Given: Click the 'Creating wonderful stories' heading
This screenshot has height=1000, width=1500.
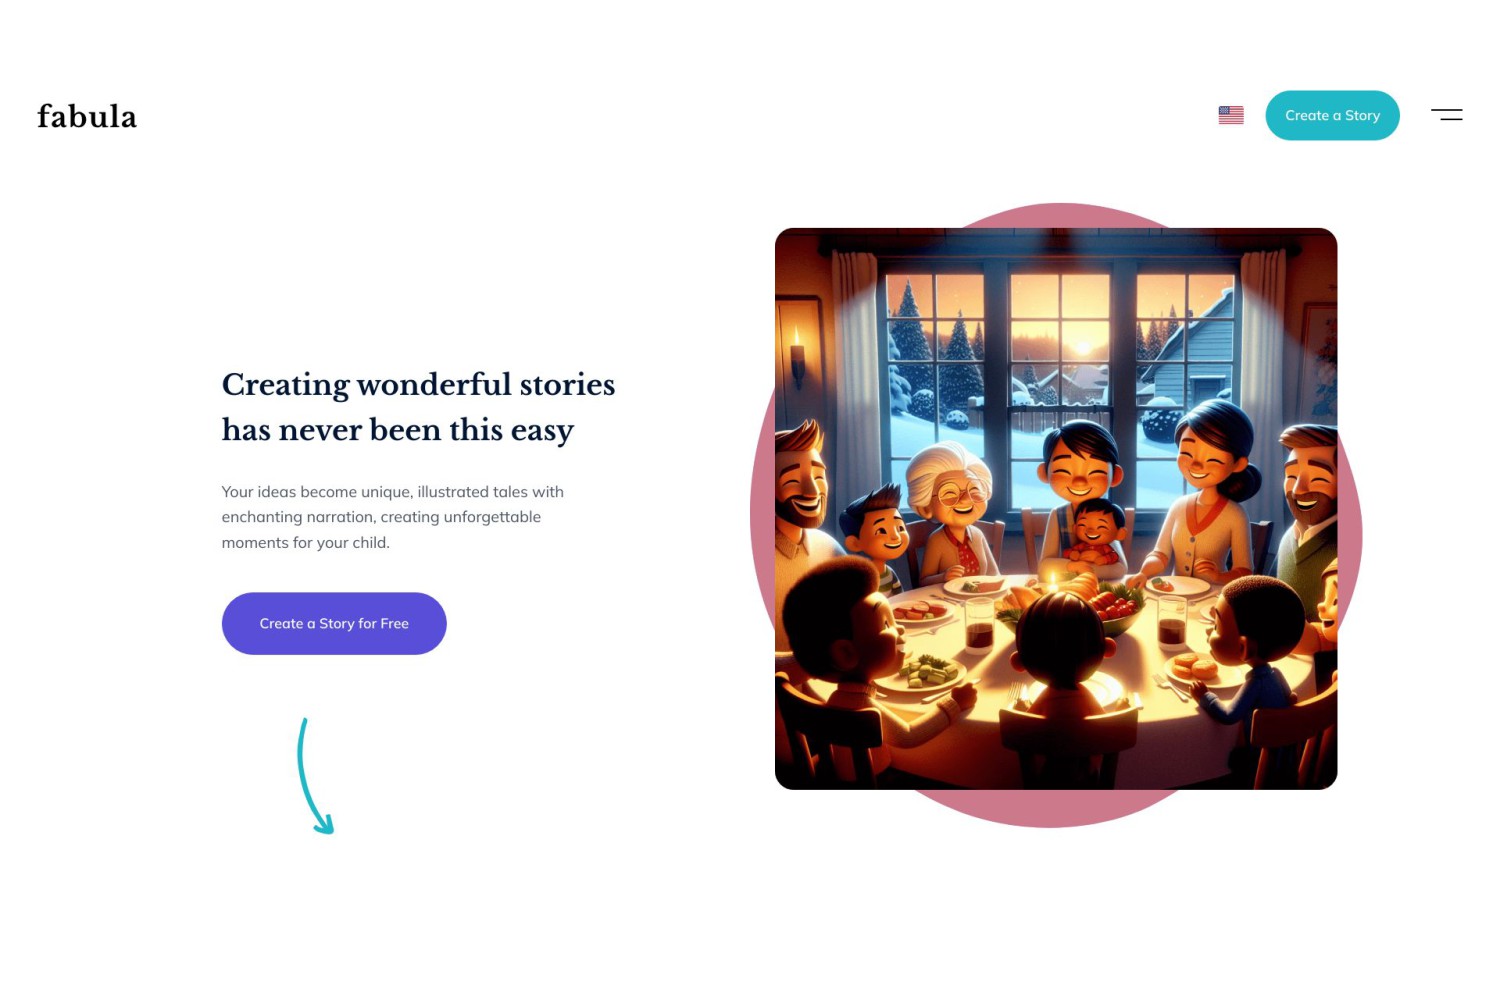Looking at the screenshot, I should (x=418, y=384).
